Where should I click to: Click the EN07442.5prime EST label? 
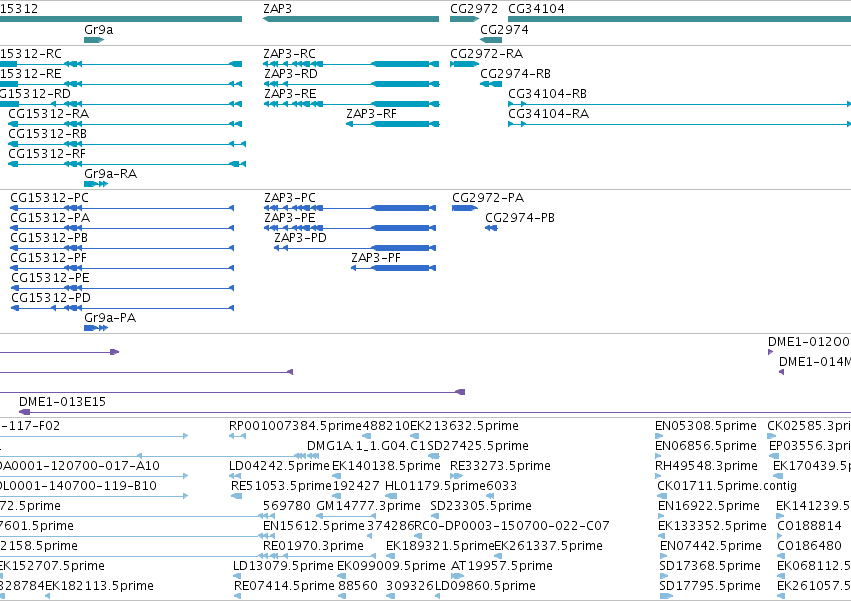711,547
